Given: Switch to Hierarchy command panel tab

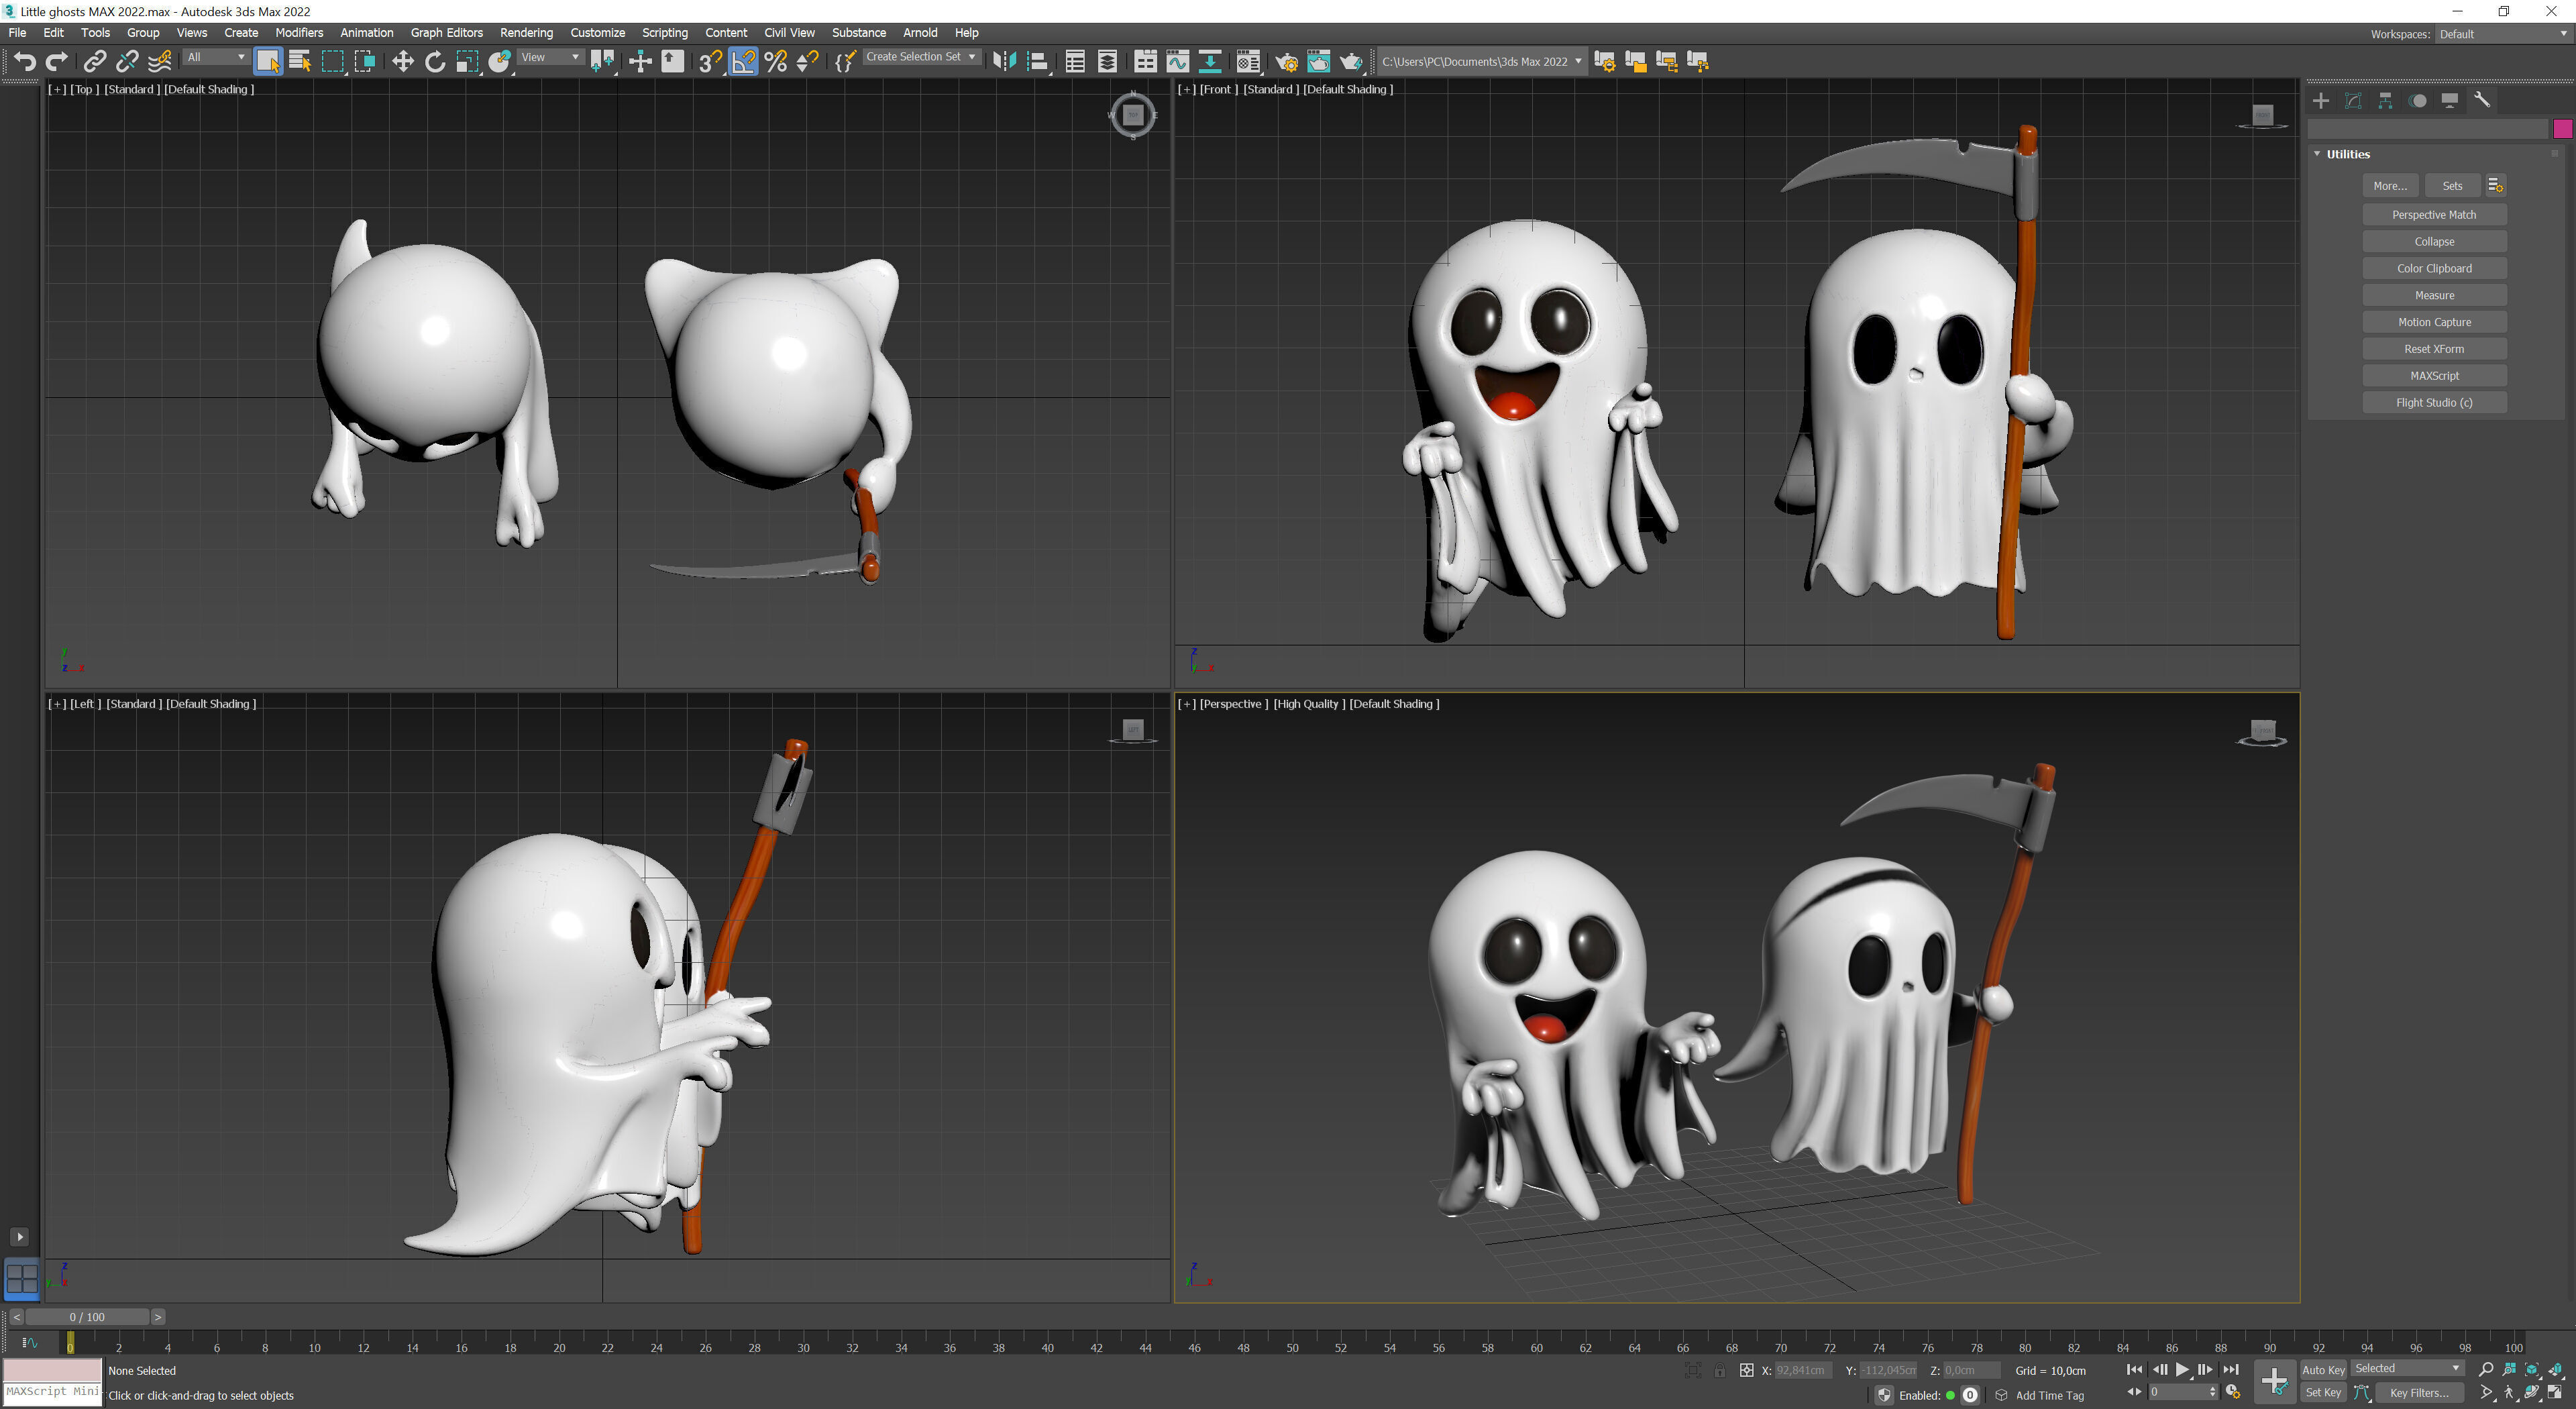Looking at the screenshot, I should [2385, 101].
